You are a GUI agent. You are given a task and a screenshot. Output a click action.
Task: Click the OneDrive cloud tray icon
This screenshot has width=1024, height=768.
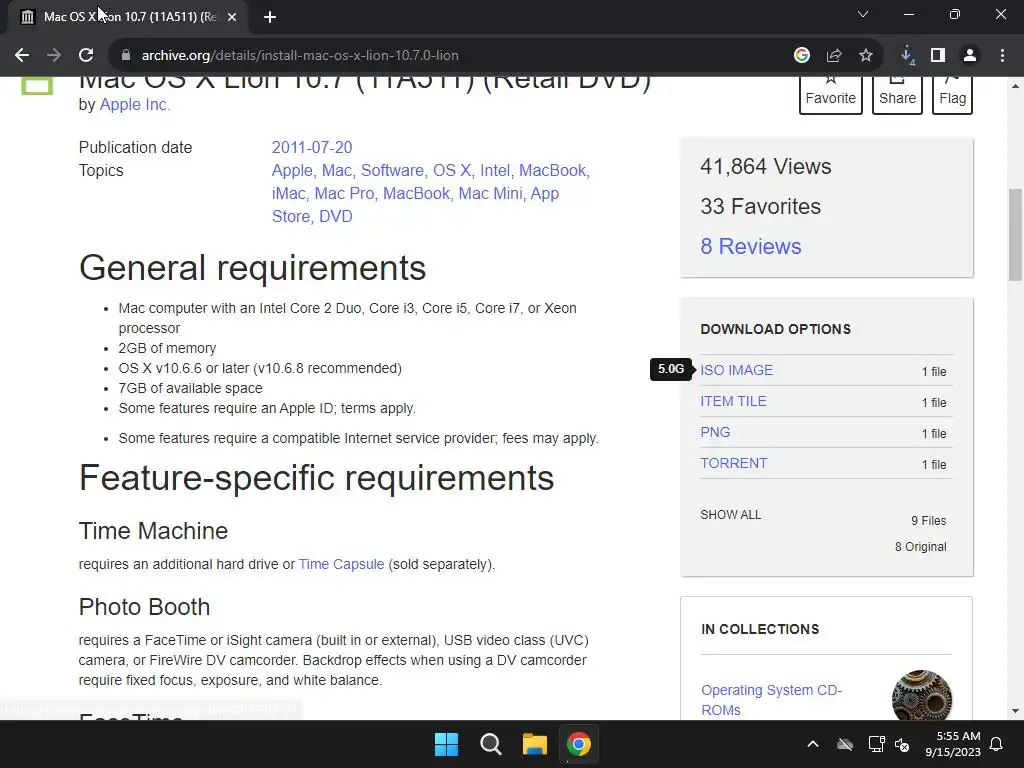click(845, 744)
